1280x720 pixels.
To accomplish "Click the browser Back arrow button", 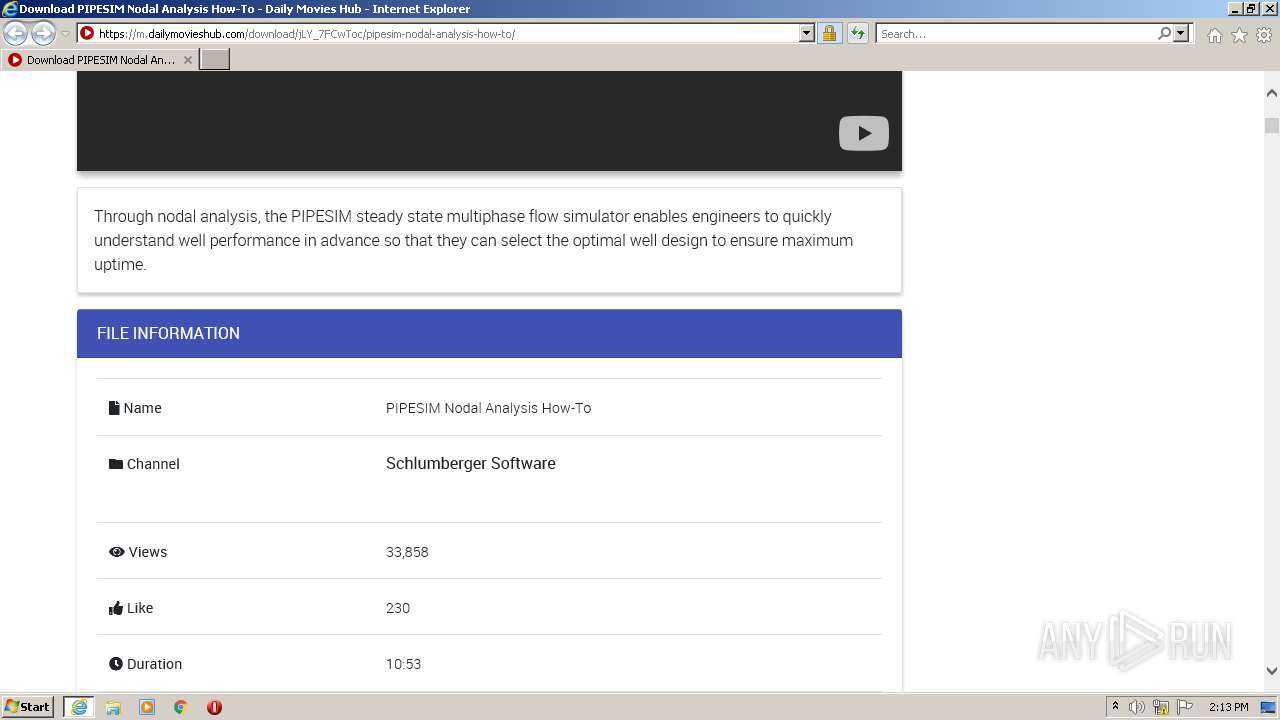I will pos(16,33).
